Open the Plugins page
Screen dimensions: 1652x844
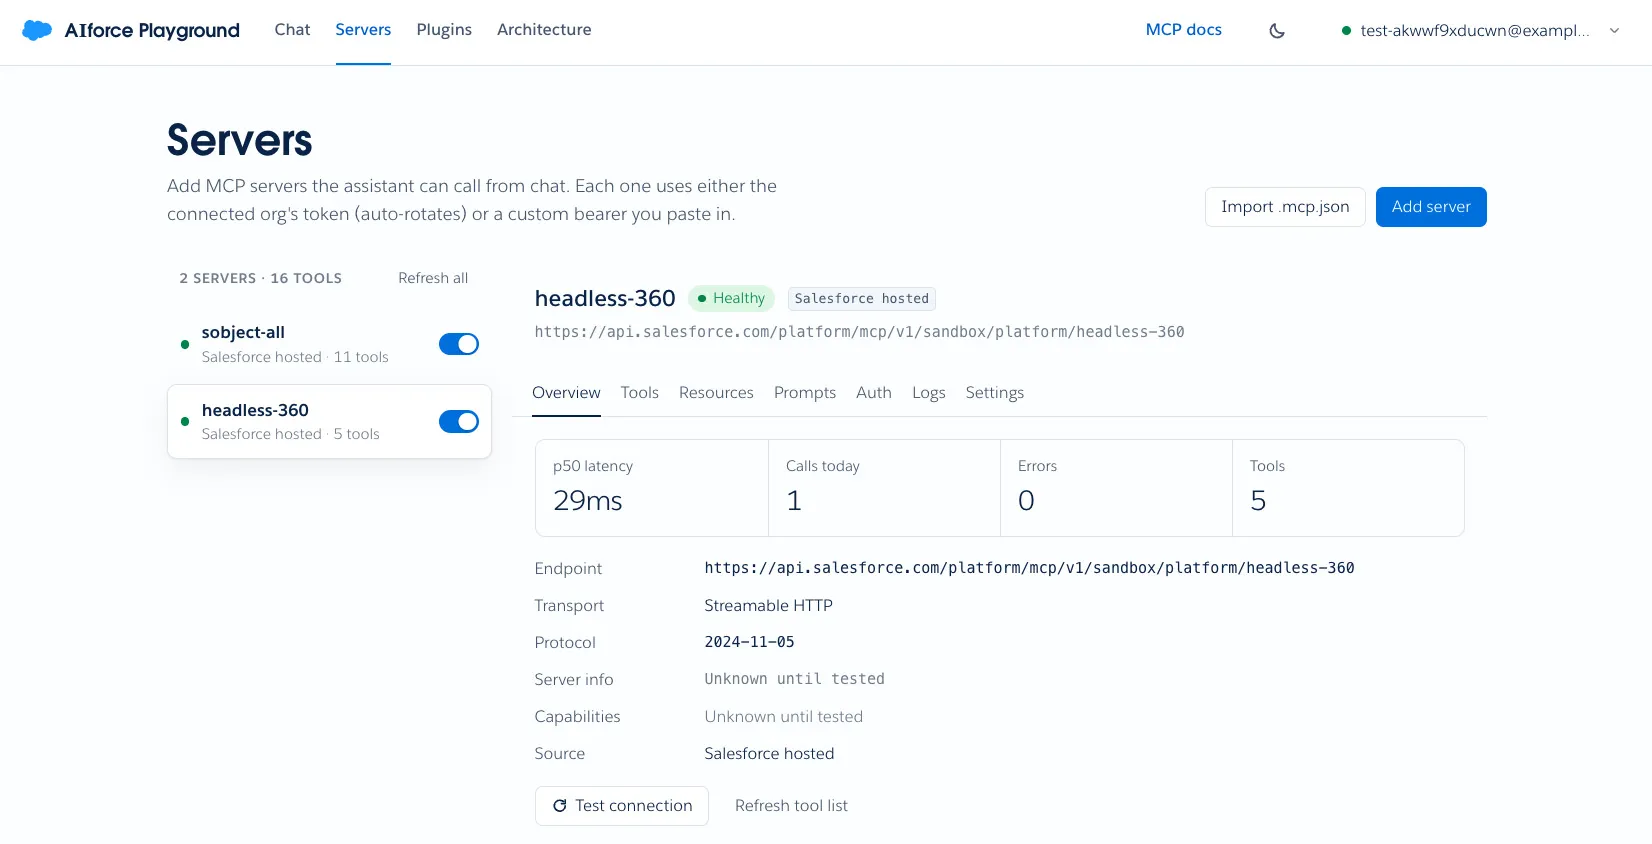(x=444, y=30)
